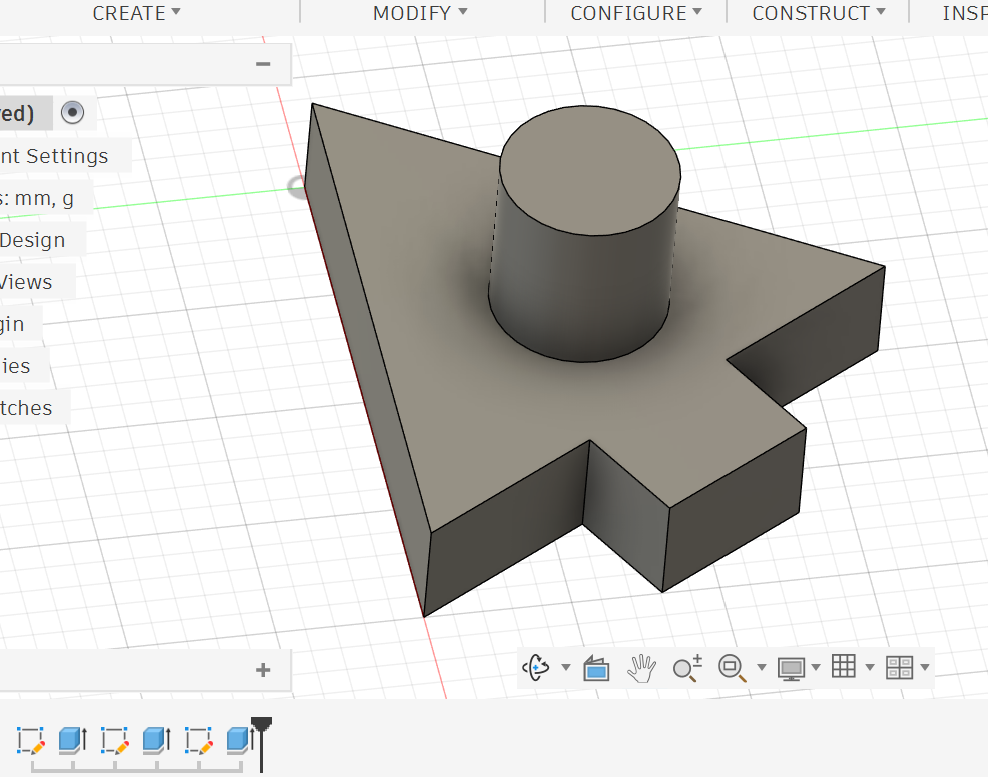Open the CREATE menu
Screen dimensions: 988x777
tap(136, 13)
